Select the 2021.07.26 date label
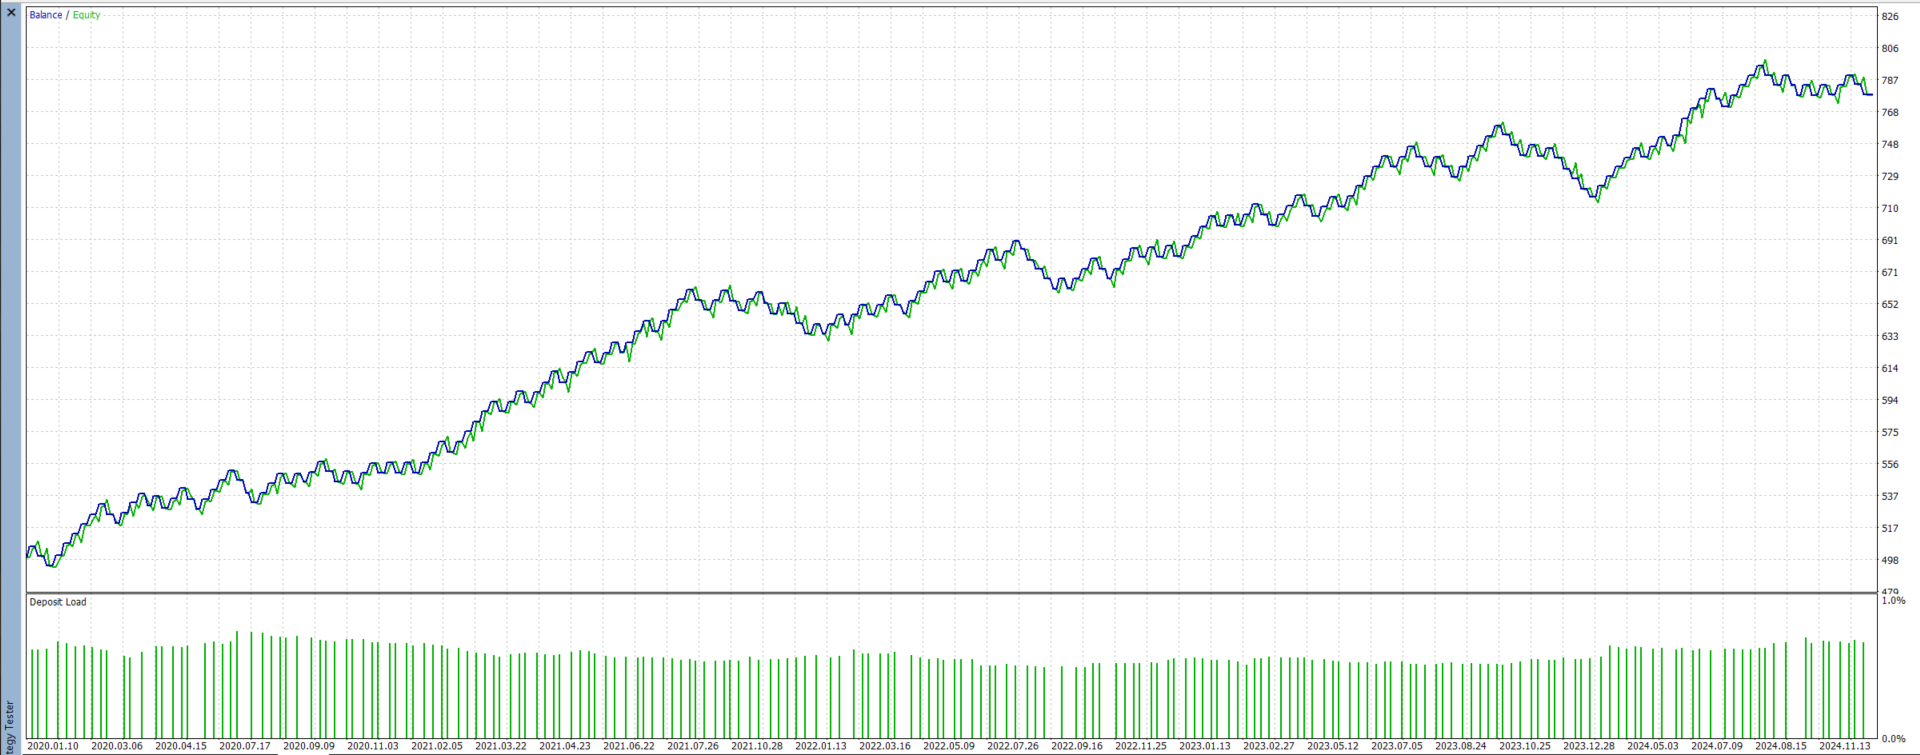Viewport: 1920px width, 755px height. [x=693, y=746]
